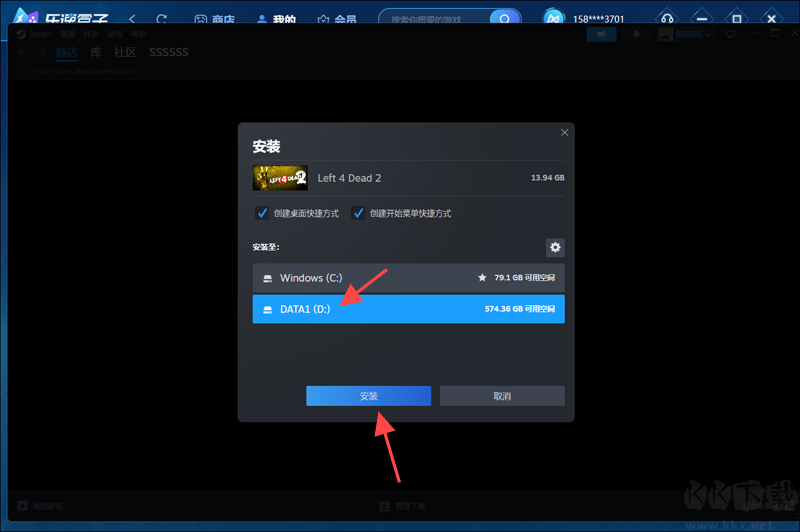Open install location settings gear
800x532 pixels.
tap(555, 247)
